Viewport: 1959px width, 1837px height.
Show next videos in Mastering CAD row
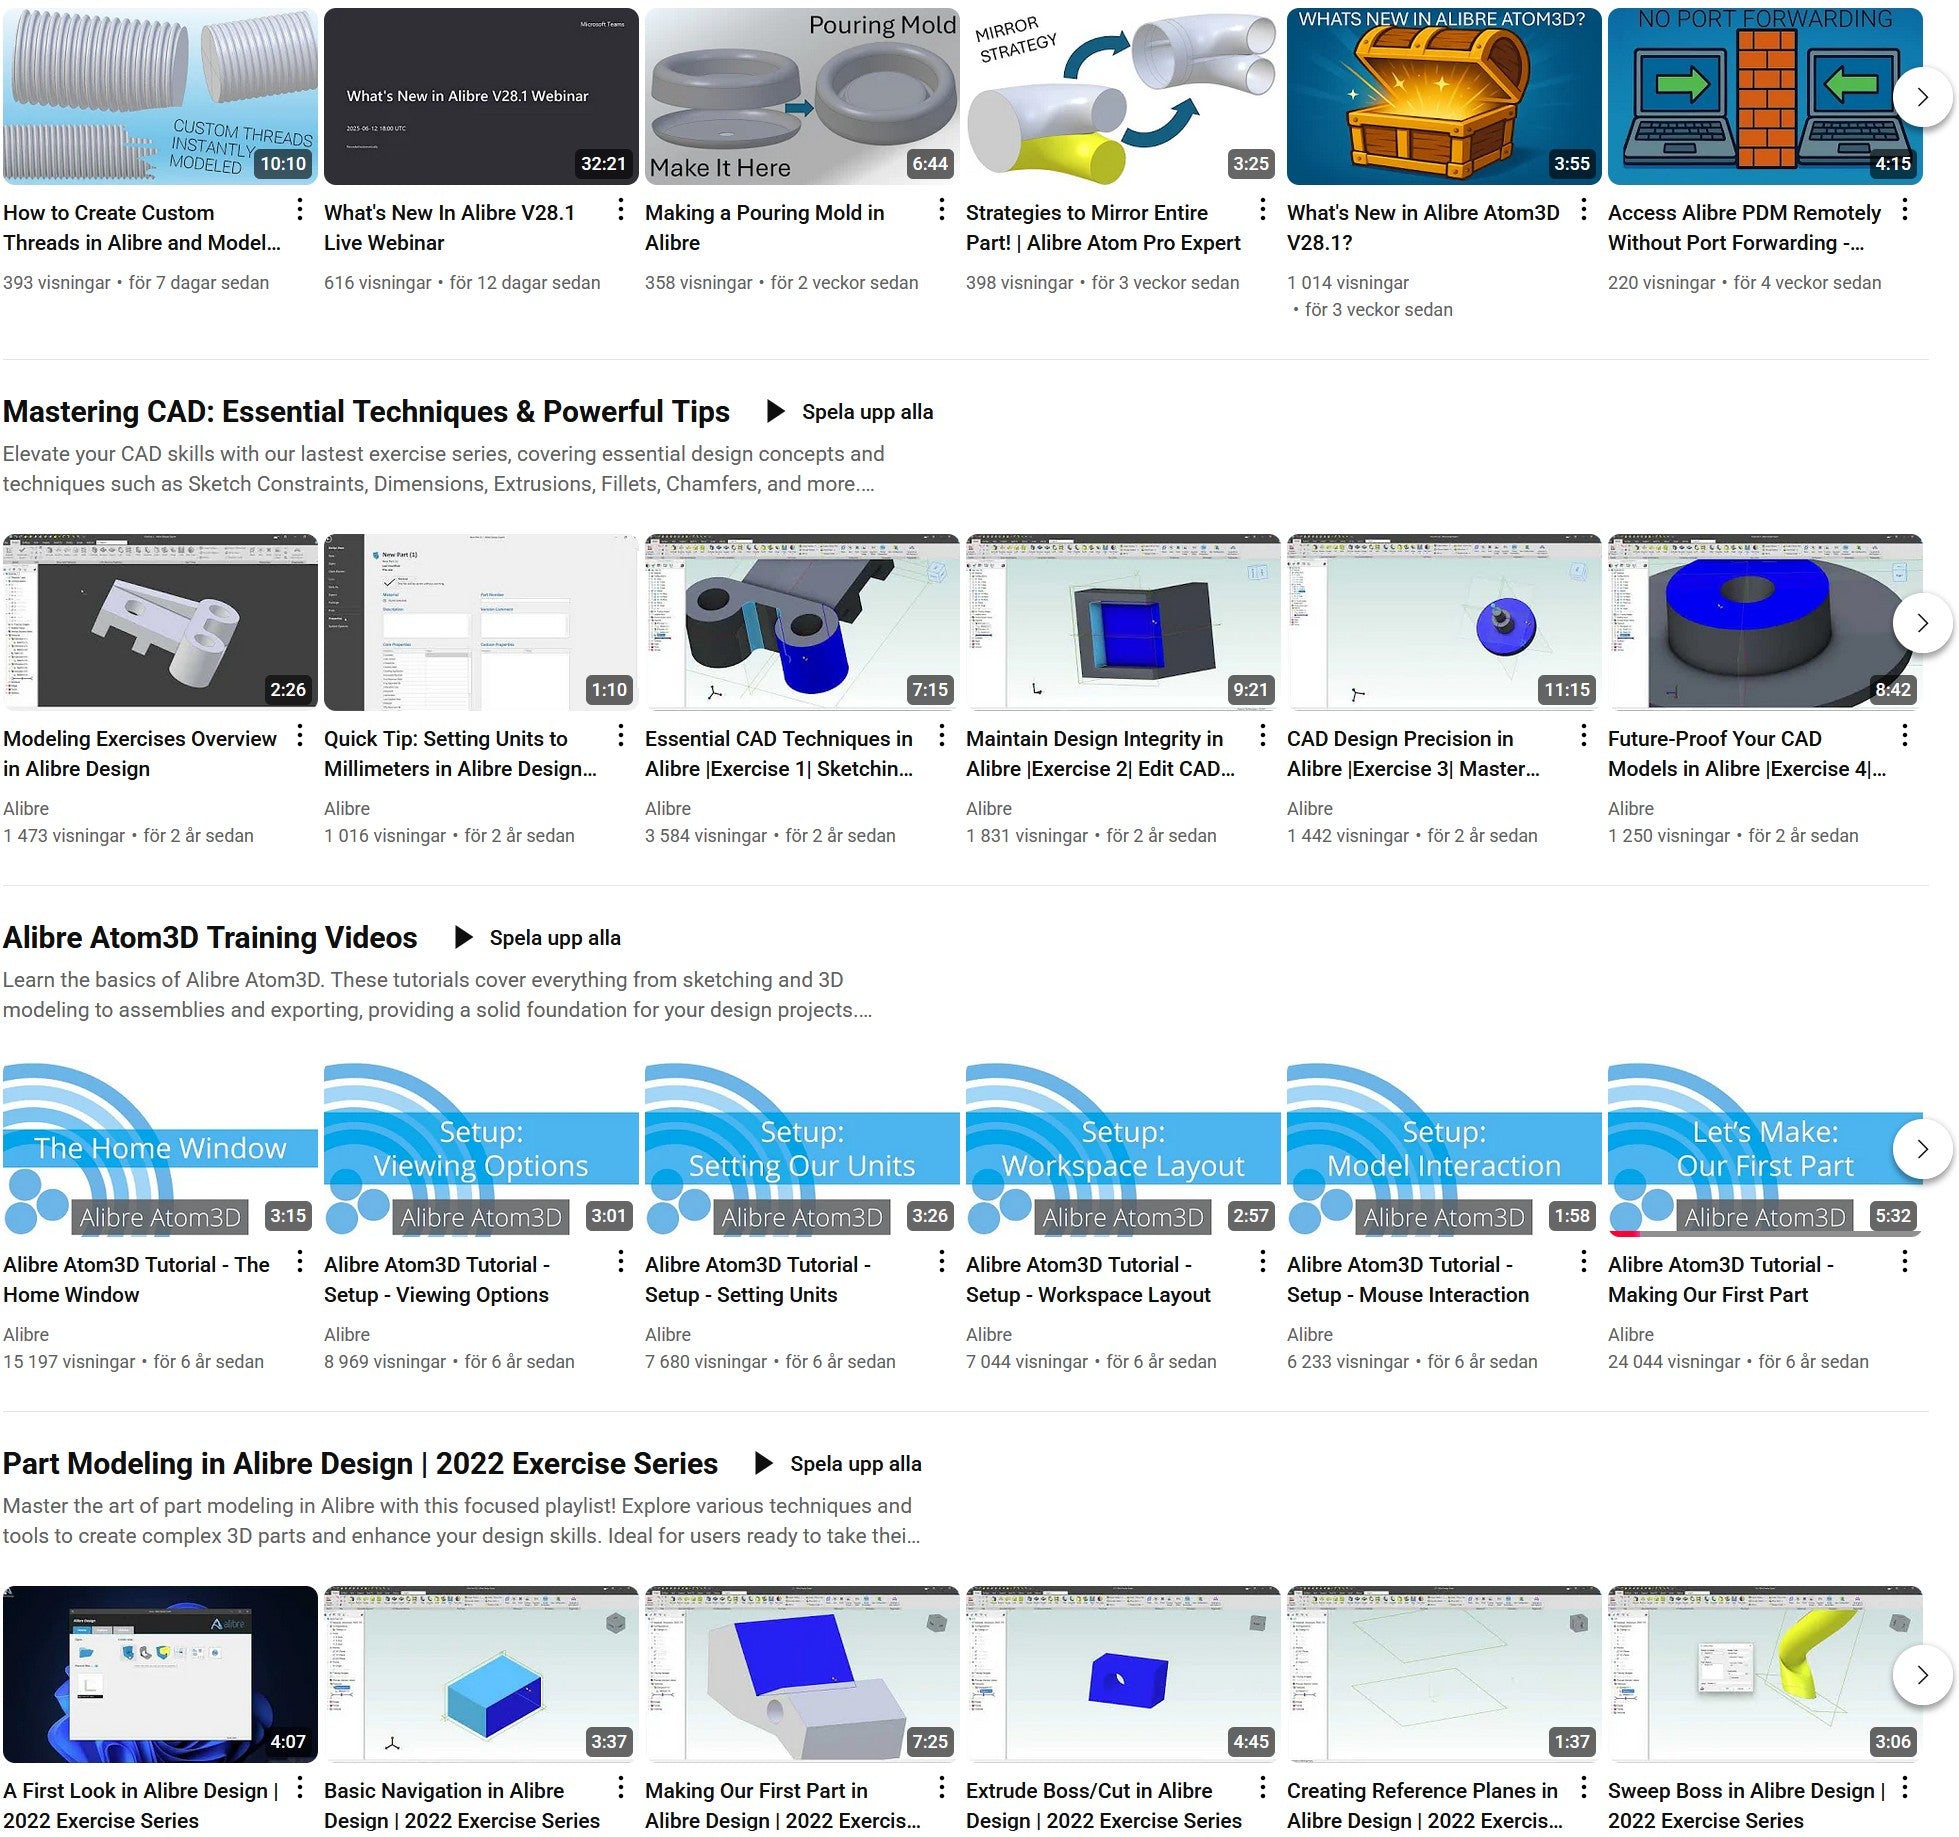1921,623
